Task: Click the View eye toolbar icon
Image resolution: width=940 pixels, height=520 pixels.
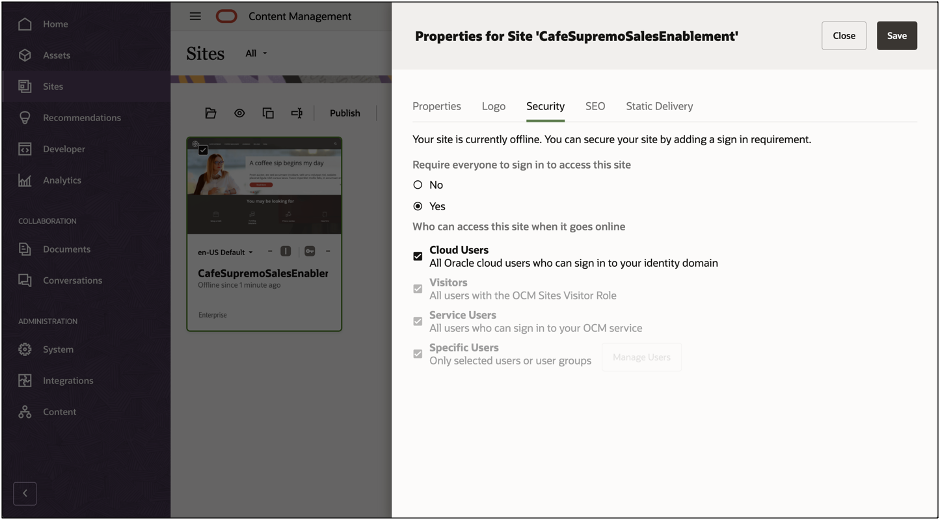Action: [239, 113]
